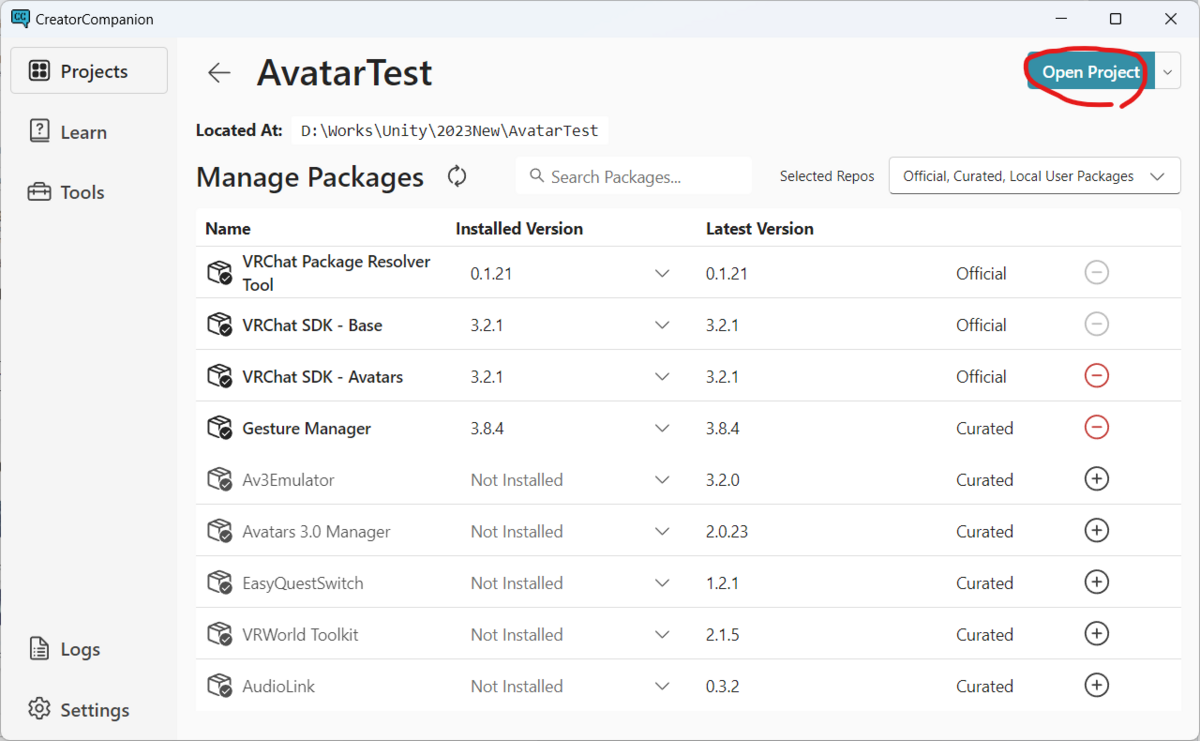Refresh the package list

[457, 177]
